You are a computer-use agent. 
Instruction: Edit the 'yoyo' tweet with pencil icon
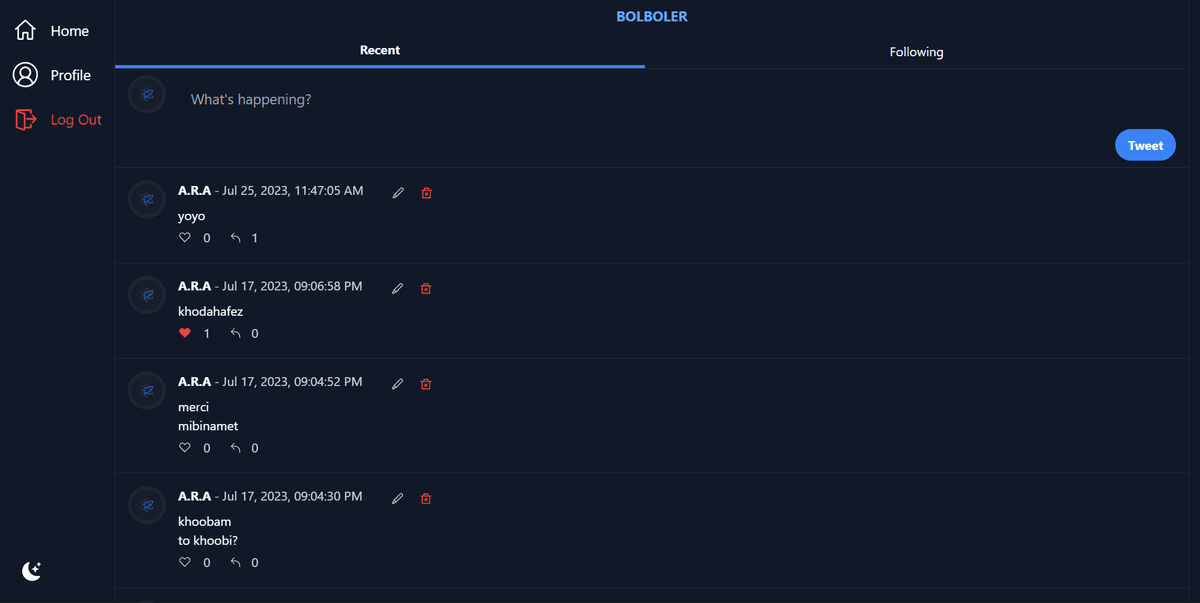point(398,193)
